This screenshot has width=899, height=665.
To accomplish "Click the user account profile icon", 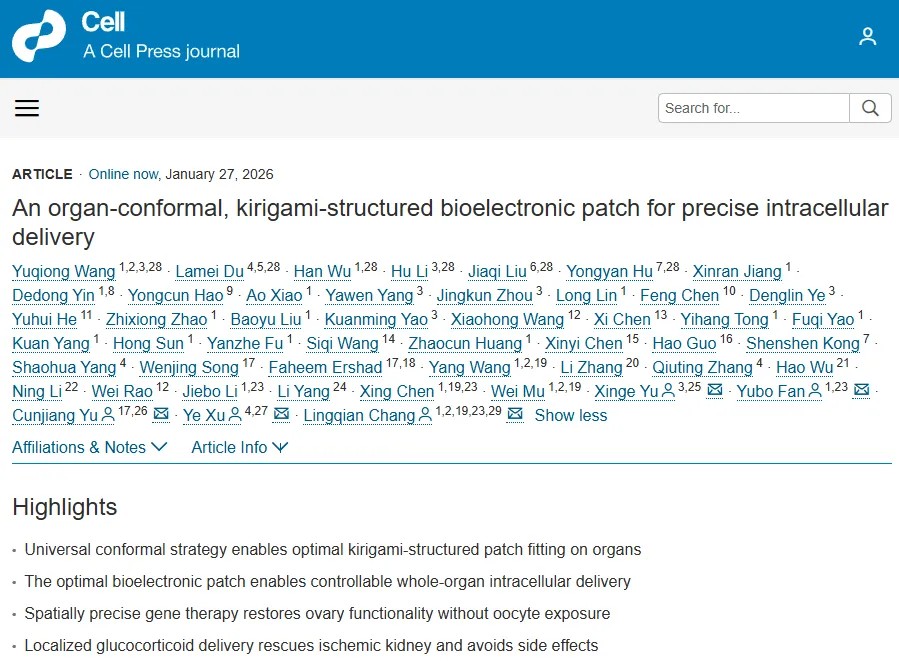I will (x=867, y=37).
